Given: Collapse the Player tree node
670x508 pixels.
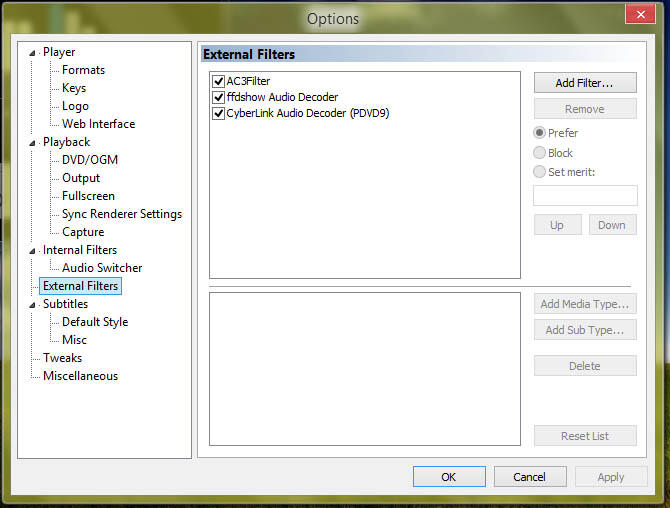Looking at the screenshot, I should coord(33,53).
